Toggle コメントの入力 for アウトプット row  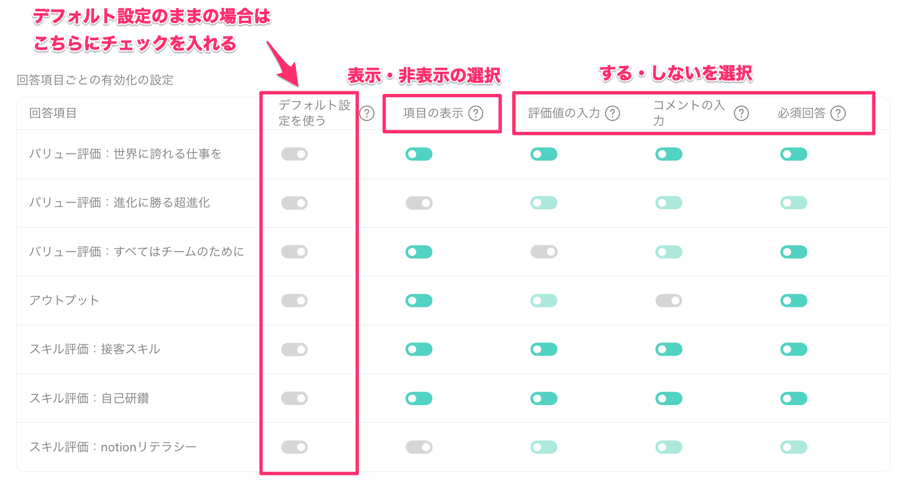pyautogui.click(x=669, y=300)
